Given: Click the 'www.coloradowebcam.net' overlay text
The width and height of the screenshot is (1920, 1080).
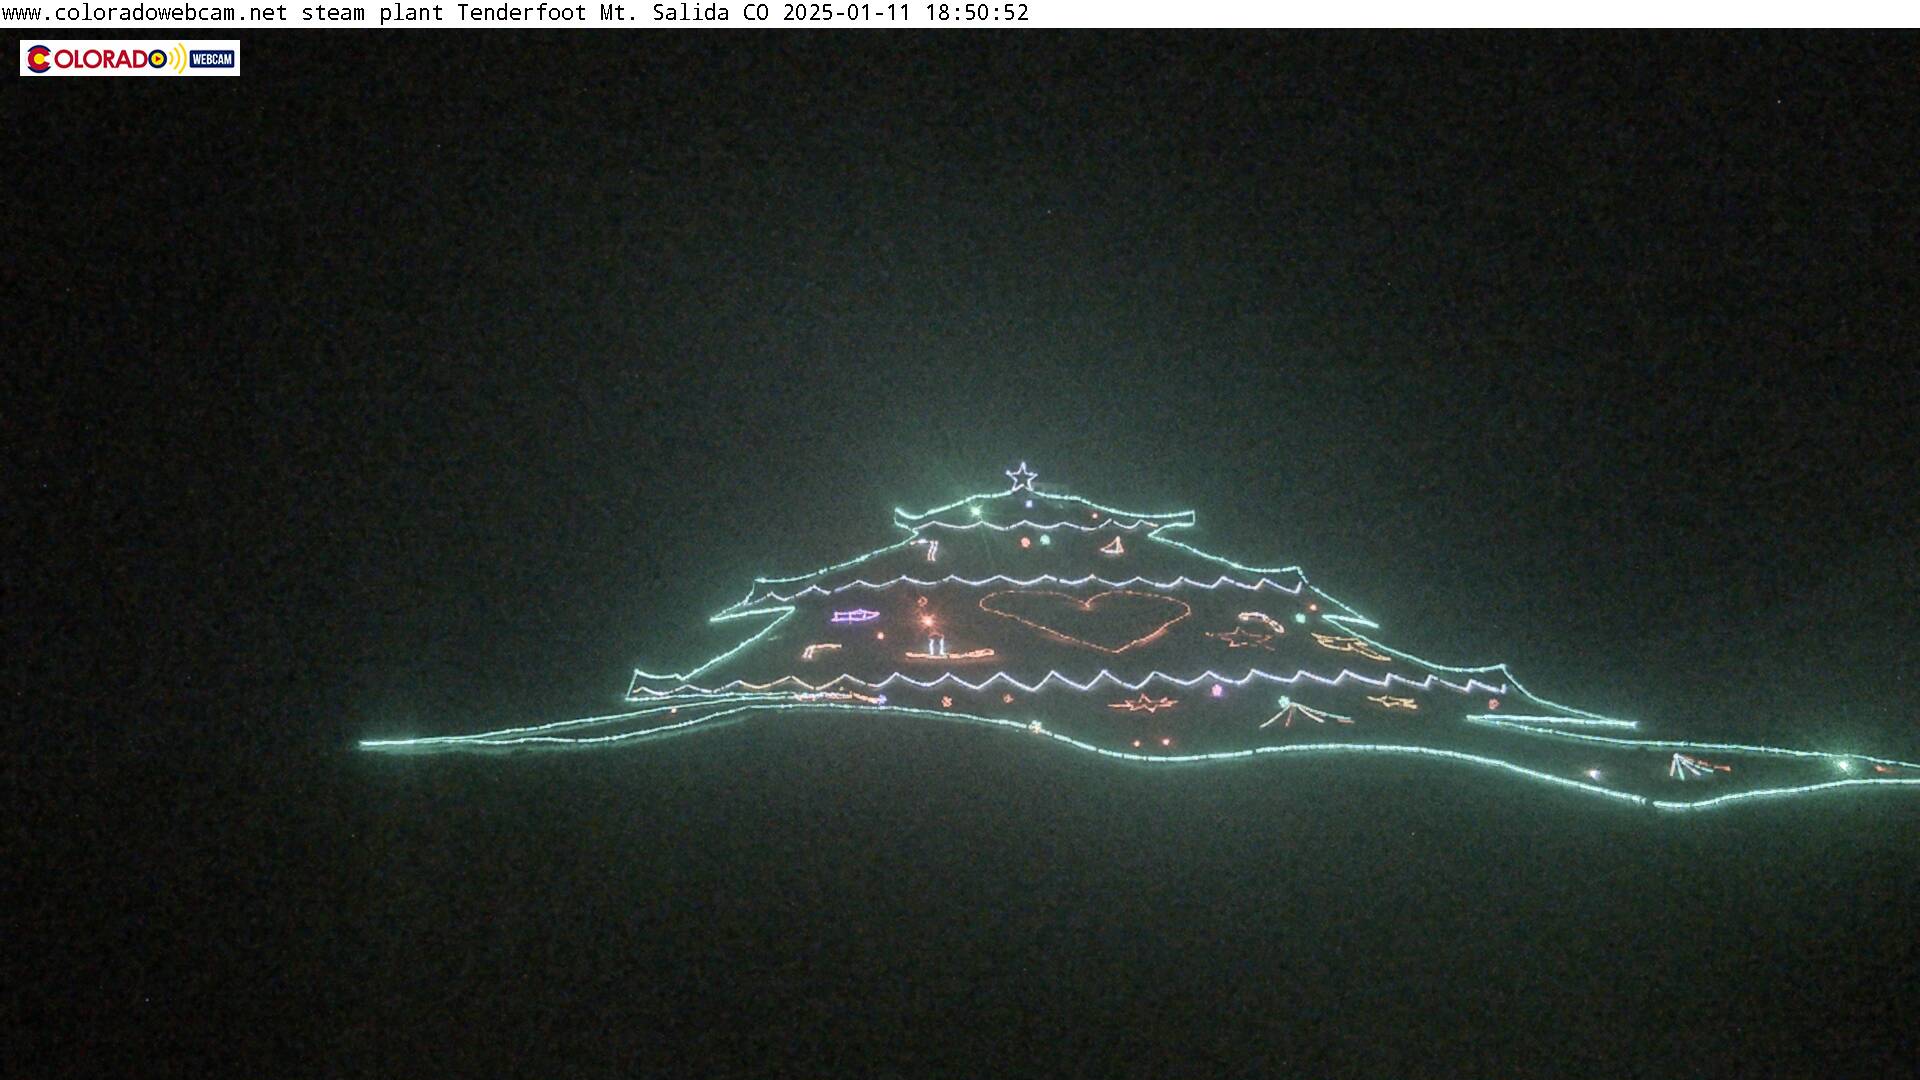Looking at the screenshot, I should pos(145,13).
